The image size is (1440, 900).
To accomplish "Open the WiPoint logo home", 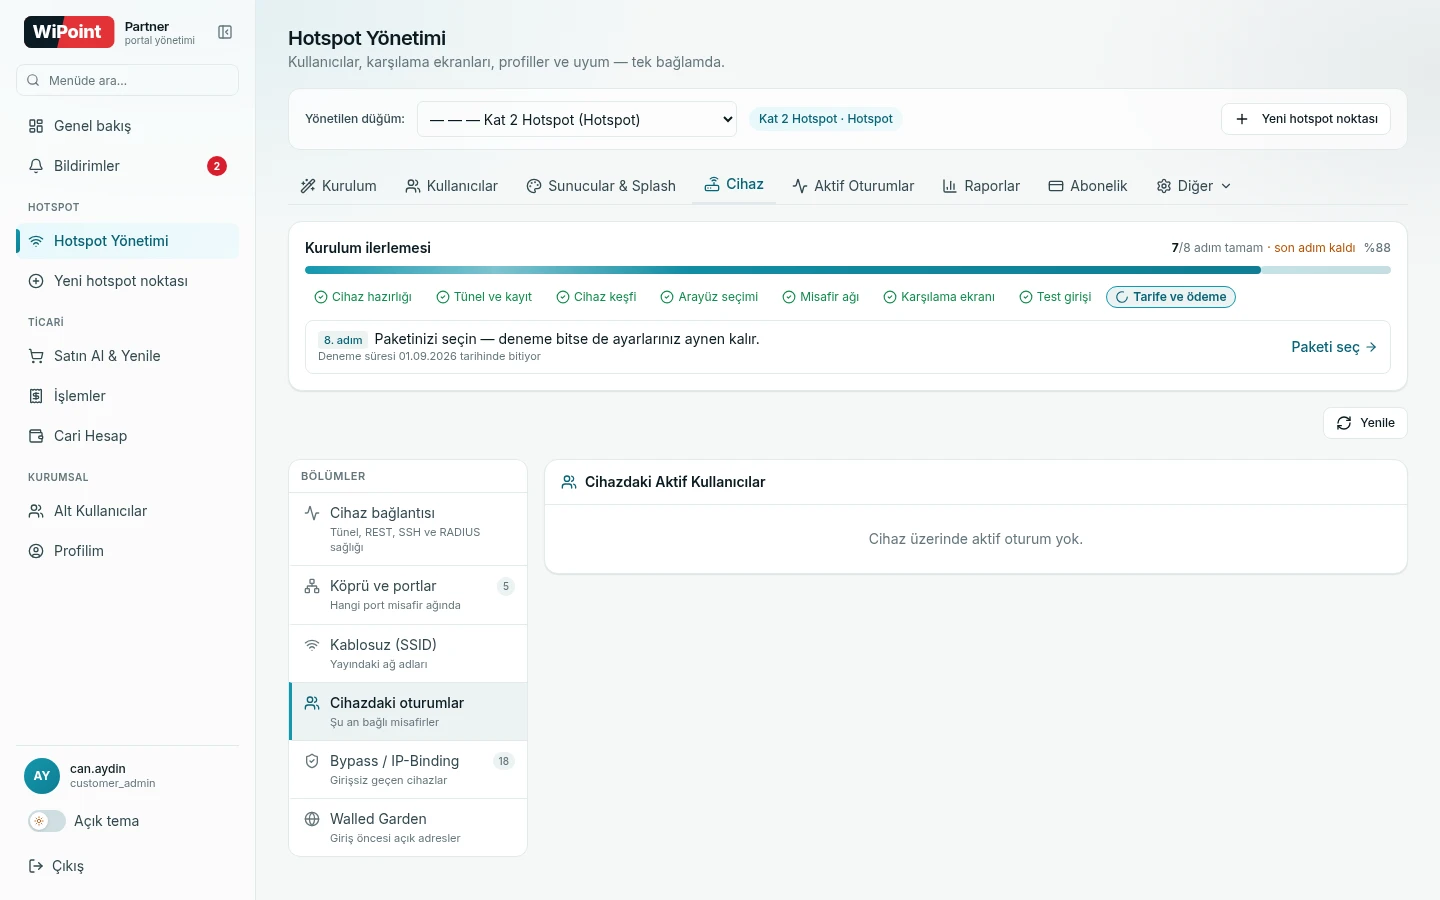I will click(69, 32).
